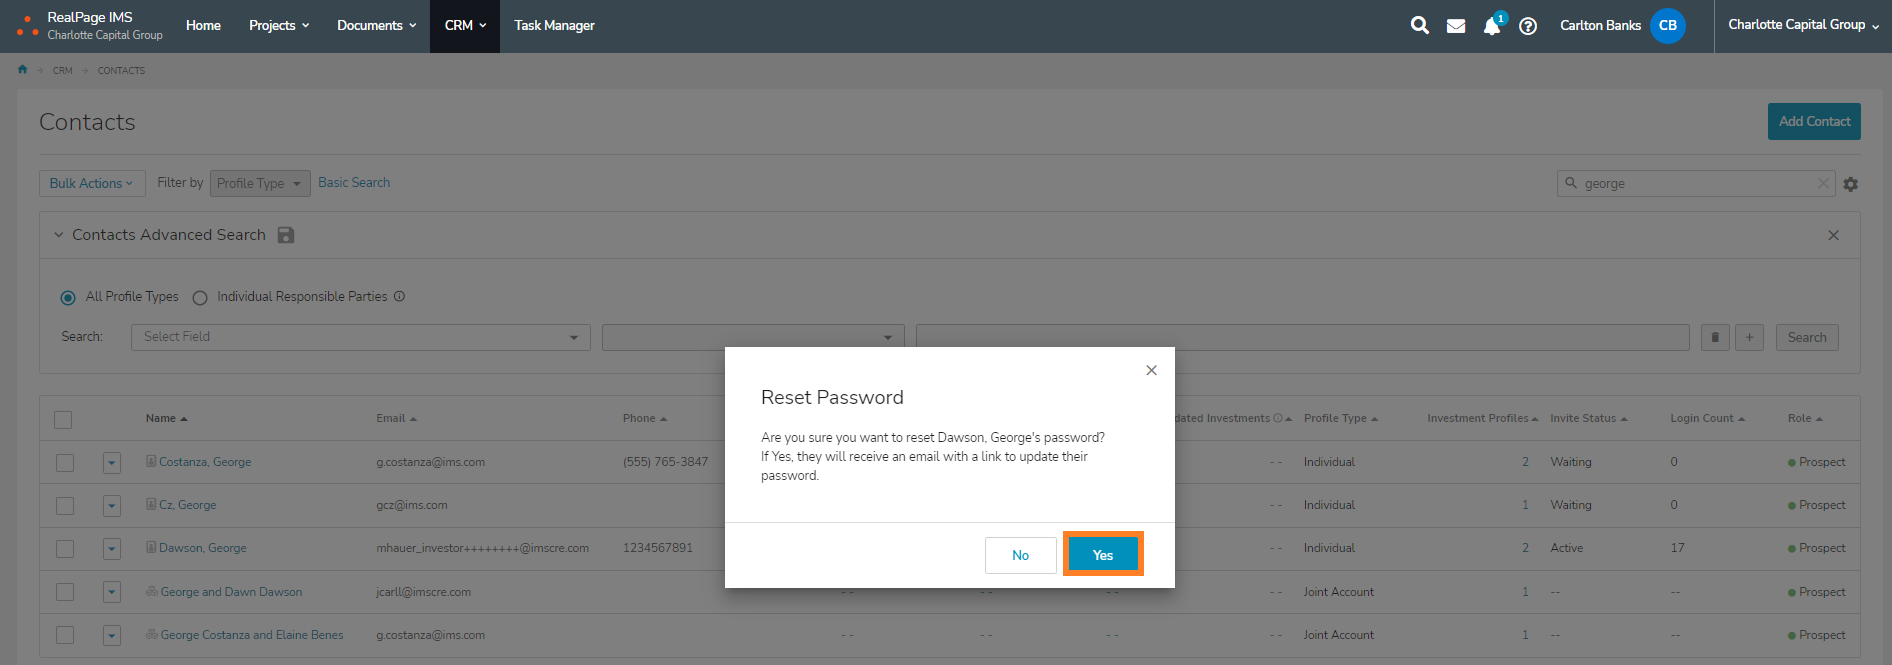This screenshot has height=665, width=1892.
Task: Select All Profile Types radio button
Action: click(x=68, y=298)
